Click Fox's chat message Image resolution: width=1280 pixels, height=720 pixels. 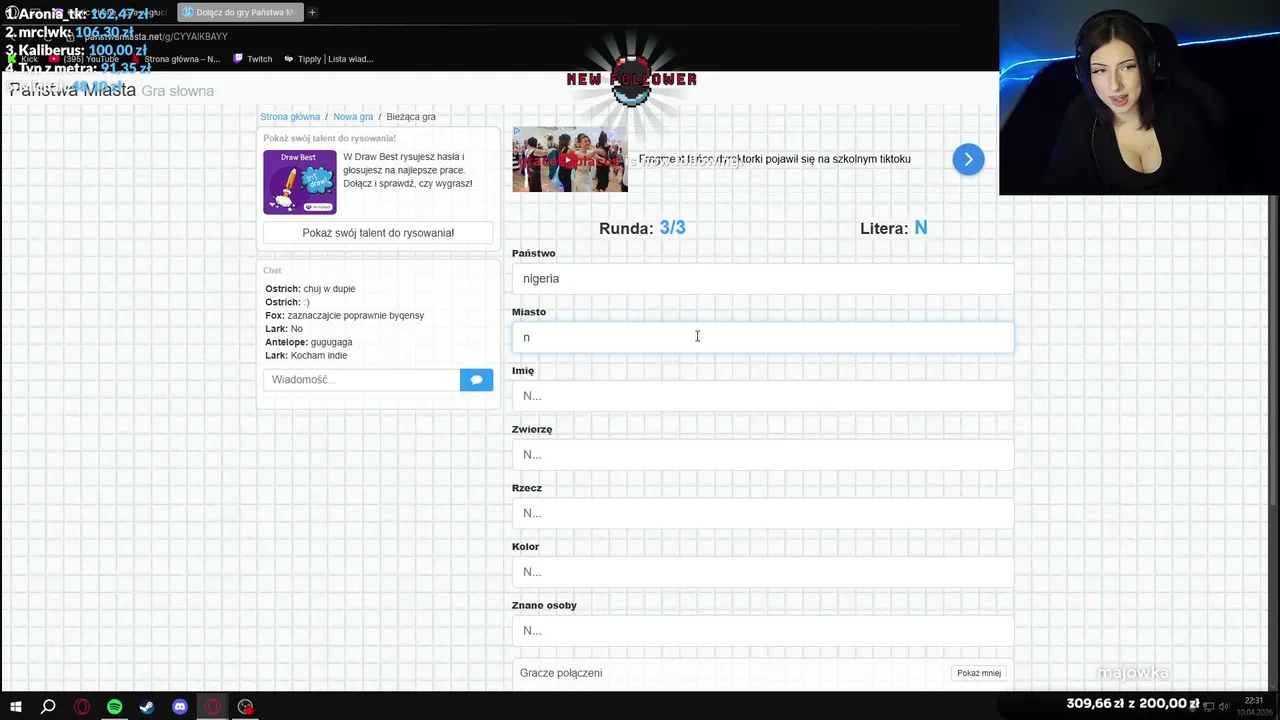click(344, 315)
